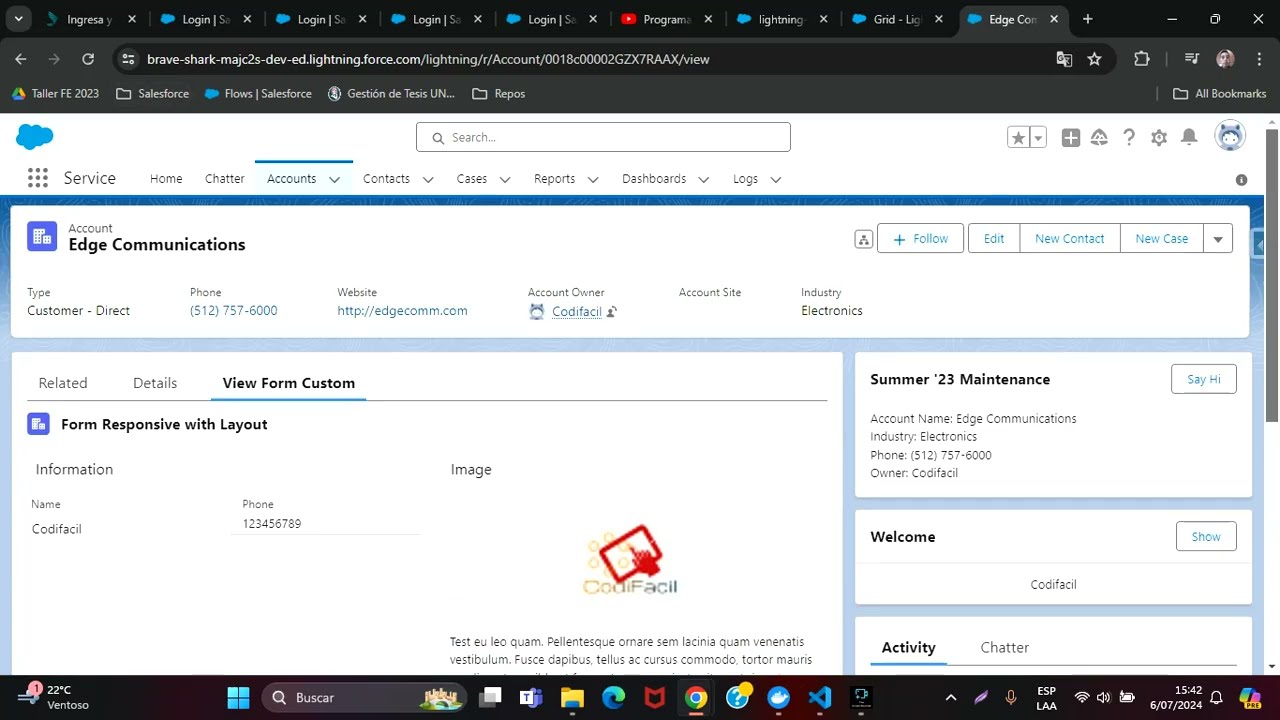Open the Codifacil account owner link
Image resolution: width=1280 pixels, height=720 pixels.
(x=577, y=312)
